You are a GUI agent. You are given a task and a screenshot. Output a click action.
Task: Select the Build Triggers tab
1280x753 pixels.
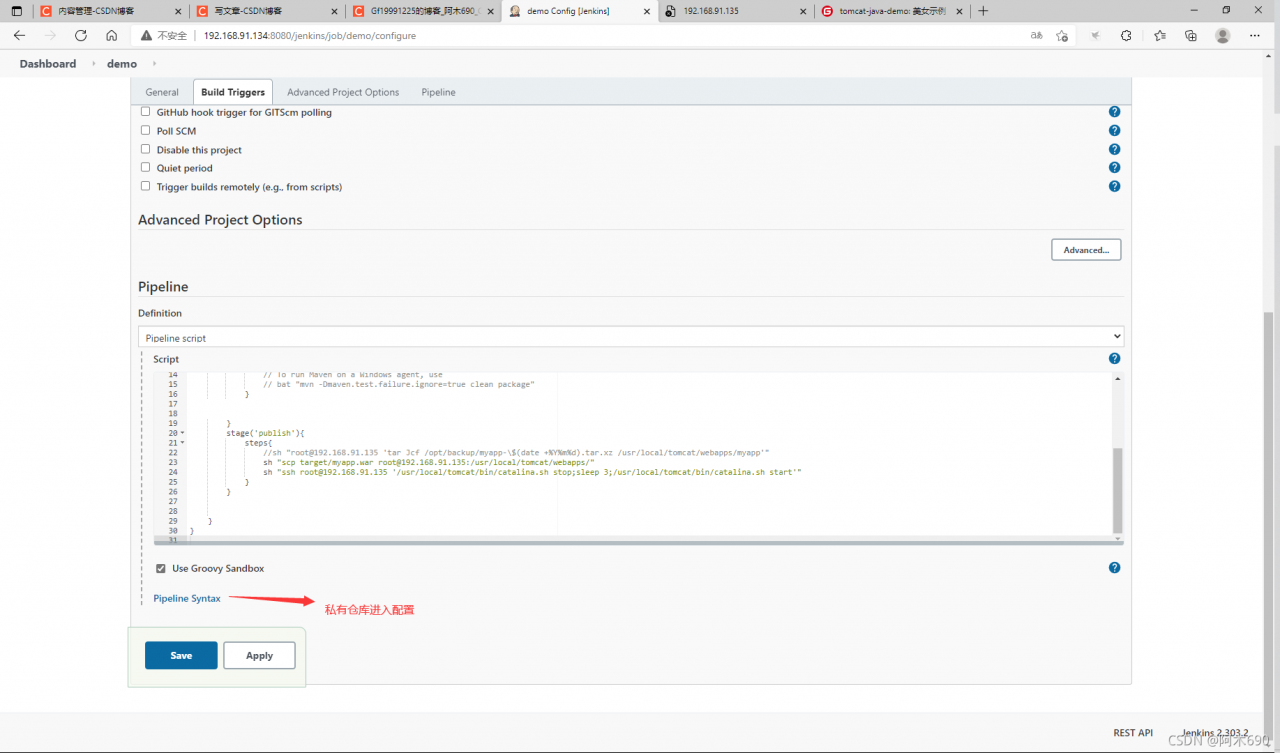pos(233,92)
